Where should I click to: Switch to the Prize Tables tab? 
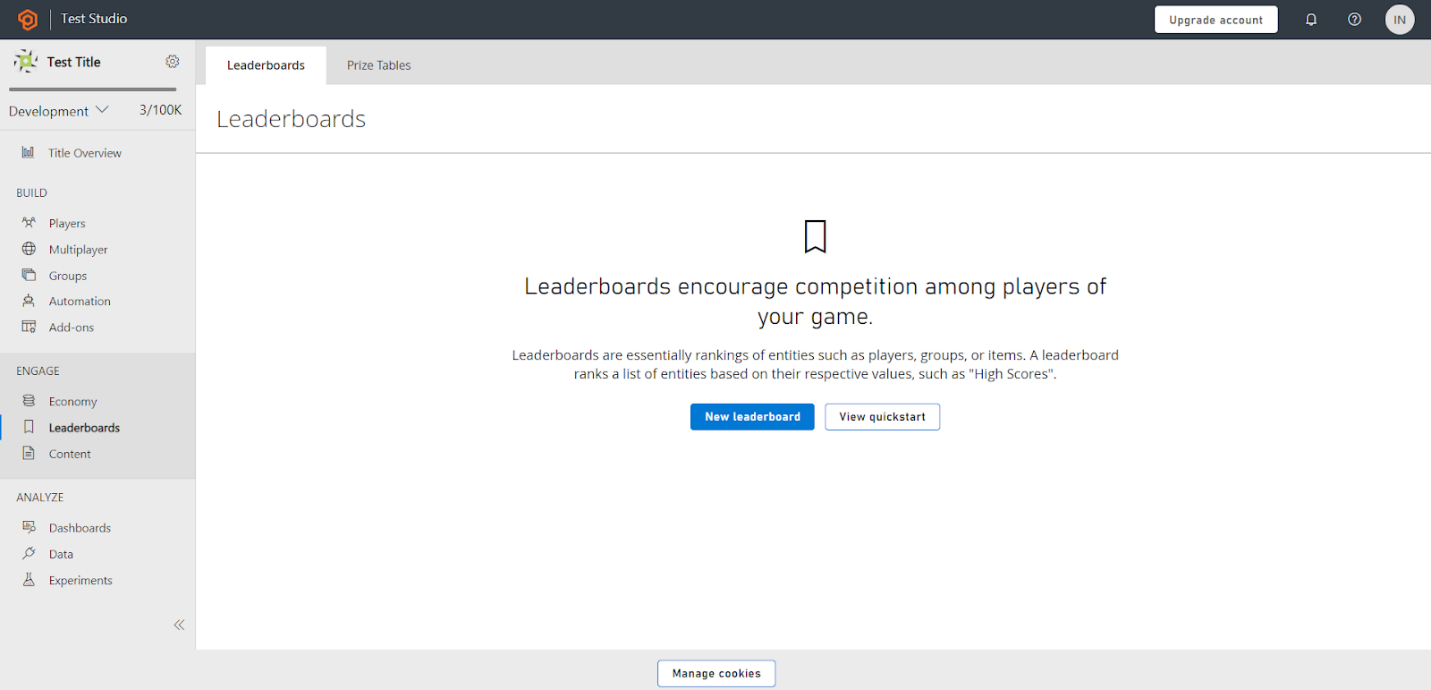[x=379, y=65]
